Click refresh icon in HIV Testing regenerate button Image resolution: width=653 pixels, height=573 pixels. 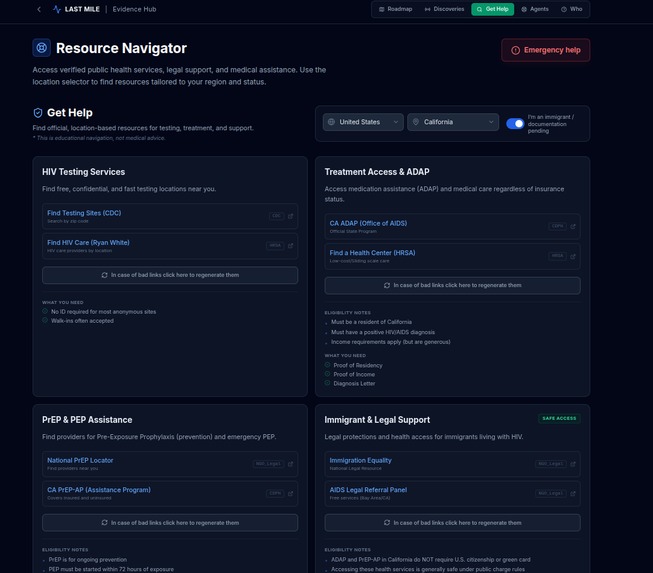(x=105, y=275)
